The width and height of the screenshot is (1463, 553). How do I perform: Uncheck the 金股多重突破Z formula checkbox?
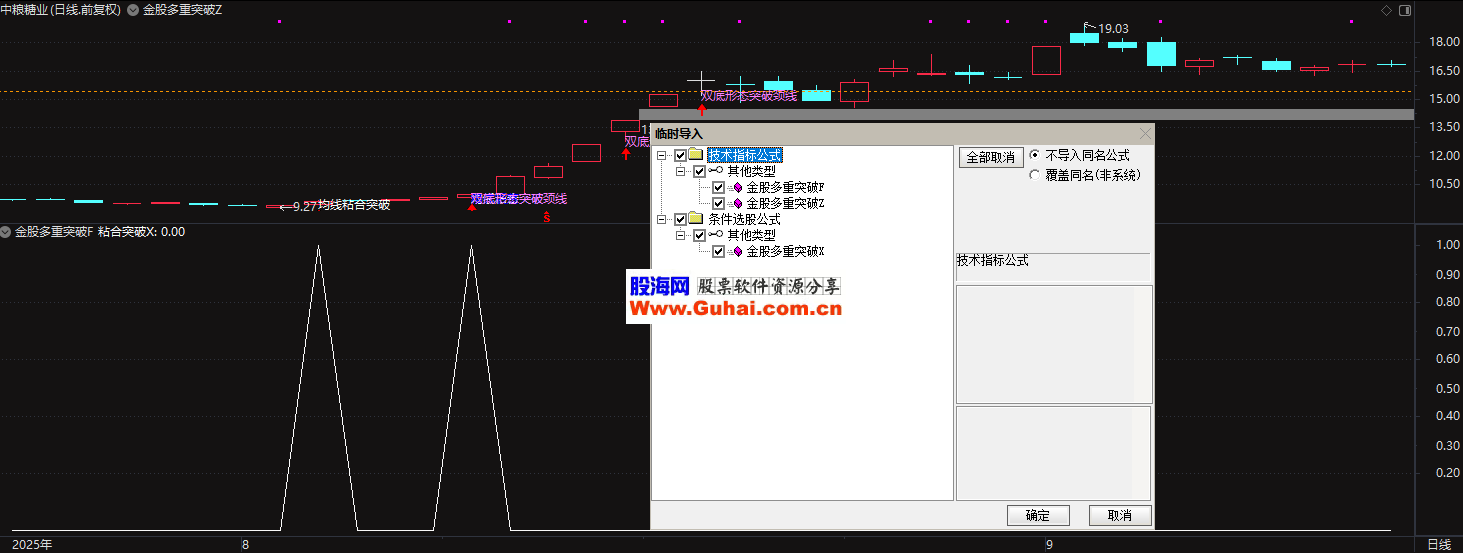point(718,203)
